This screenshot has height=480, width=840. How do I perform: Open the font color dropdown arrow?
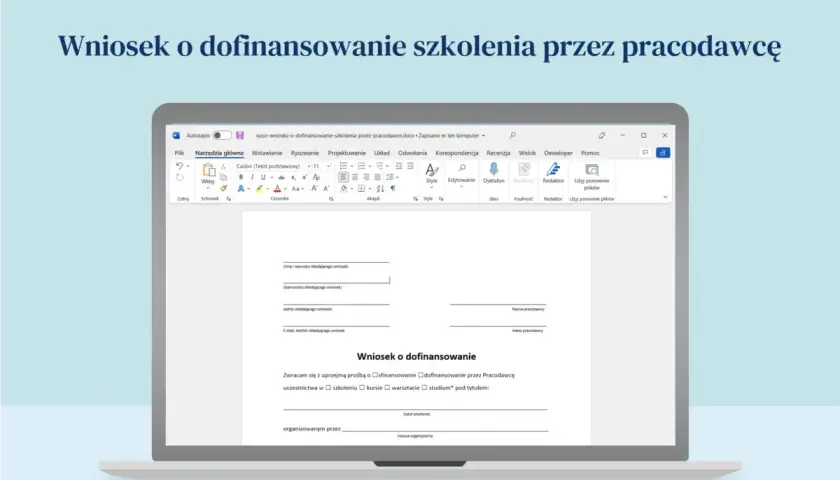point(286,189)
